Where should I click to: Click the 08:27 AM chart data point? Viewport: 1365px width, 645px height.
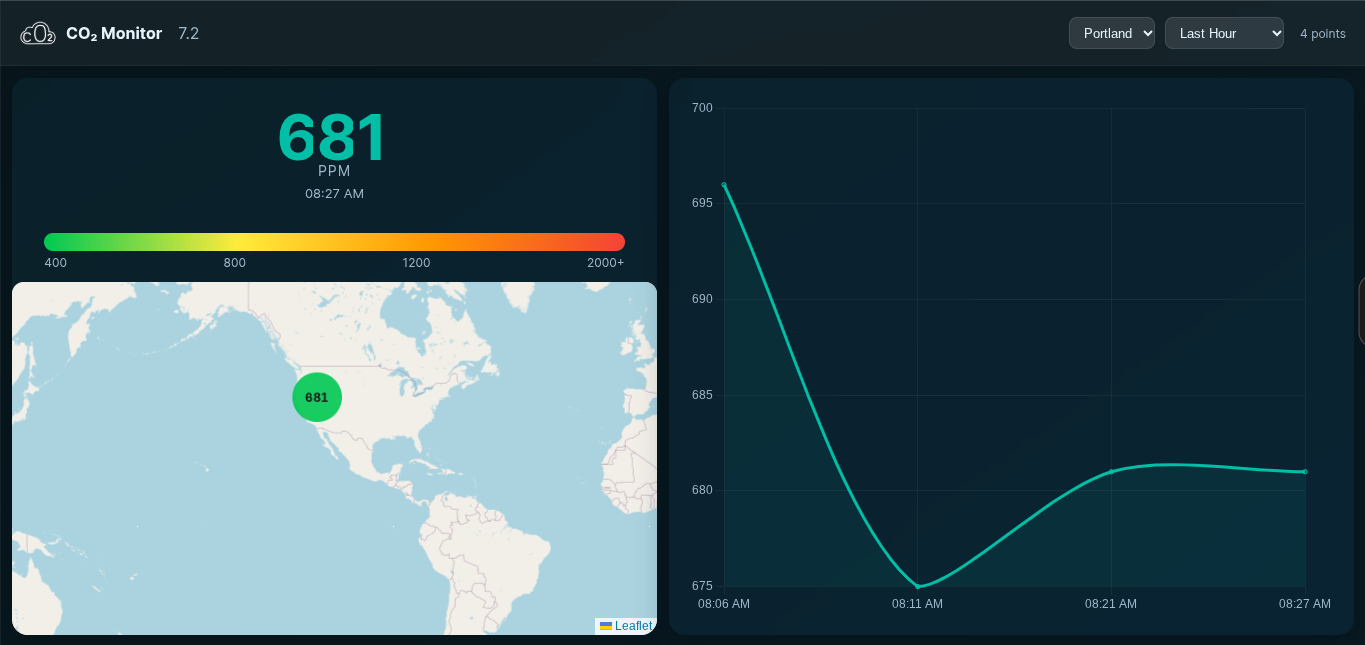(x=1305, y=472)
